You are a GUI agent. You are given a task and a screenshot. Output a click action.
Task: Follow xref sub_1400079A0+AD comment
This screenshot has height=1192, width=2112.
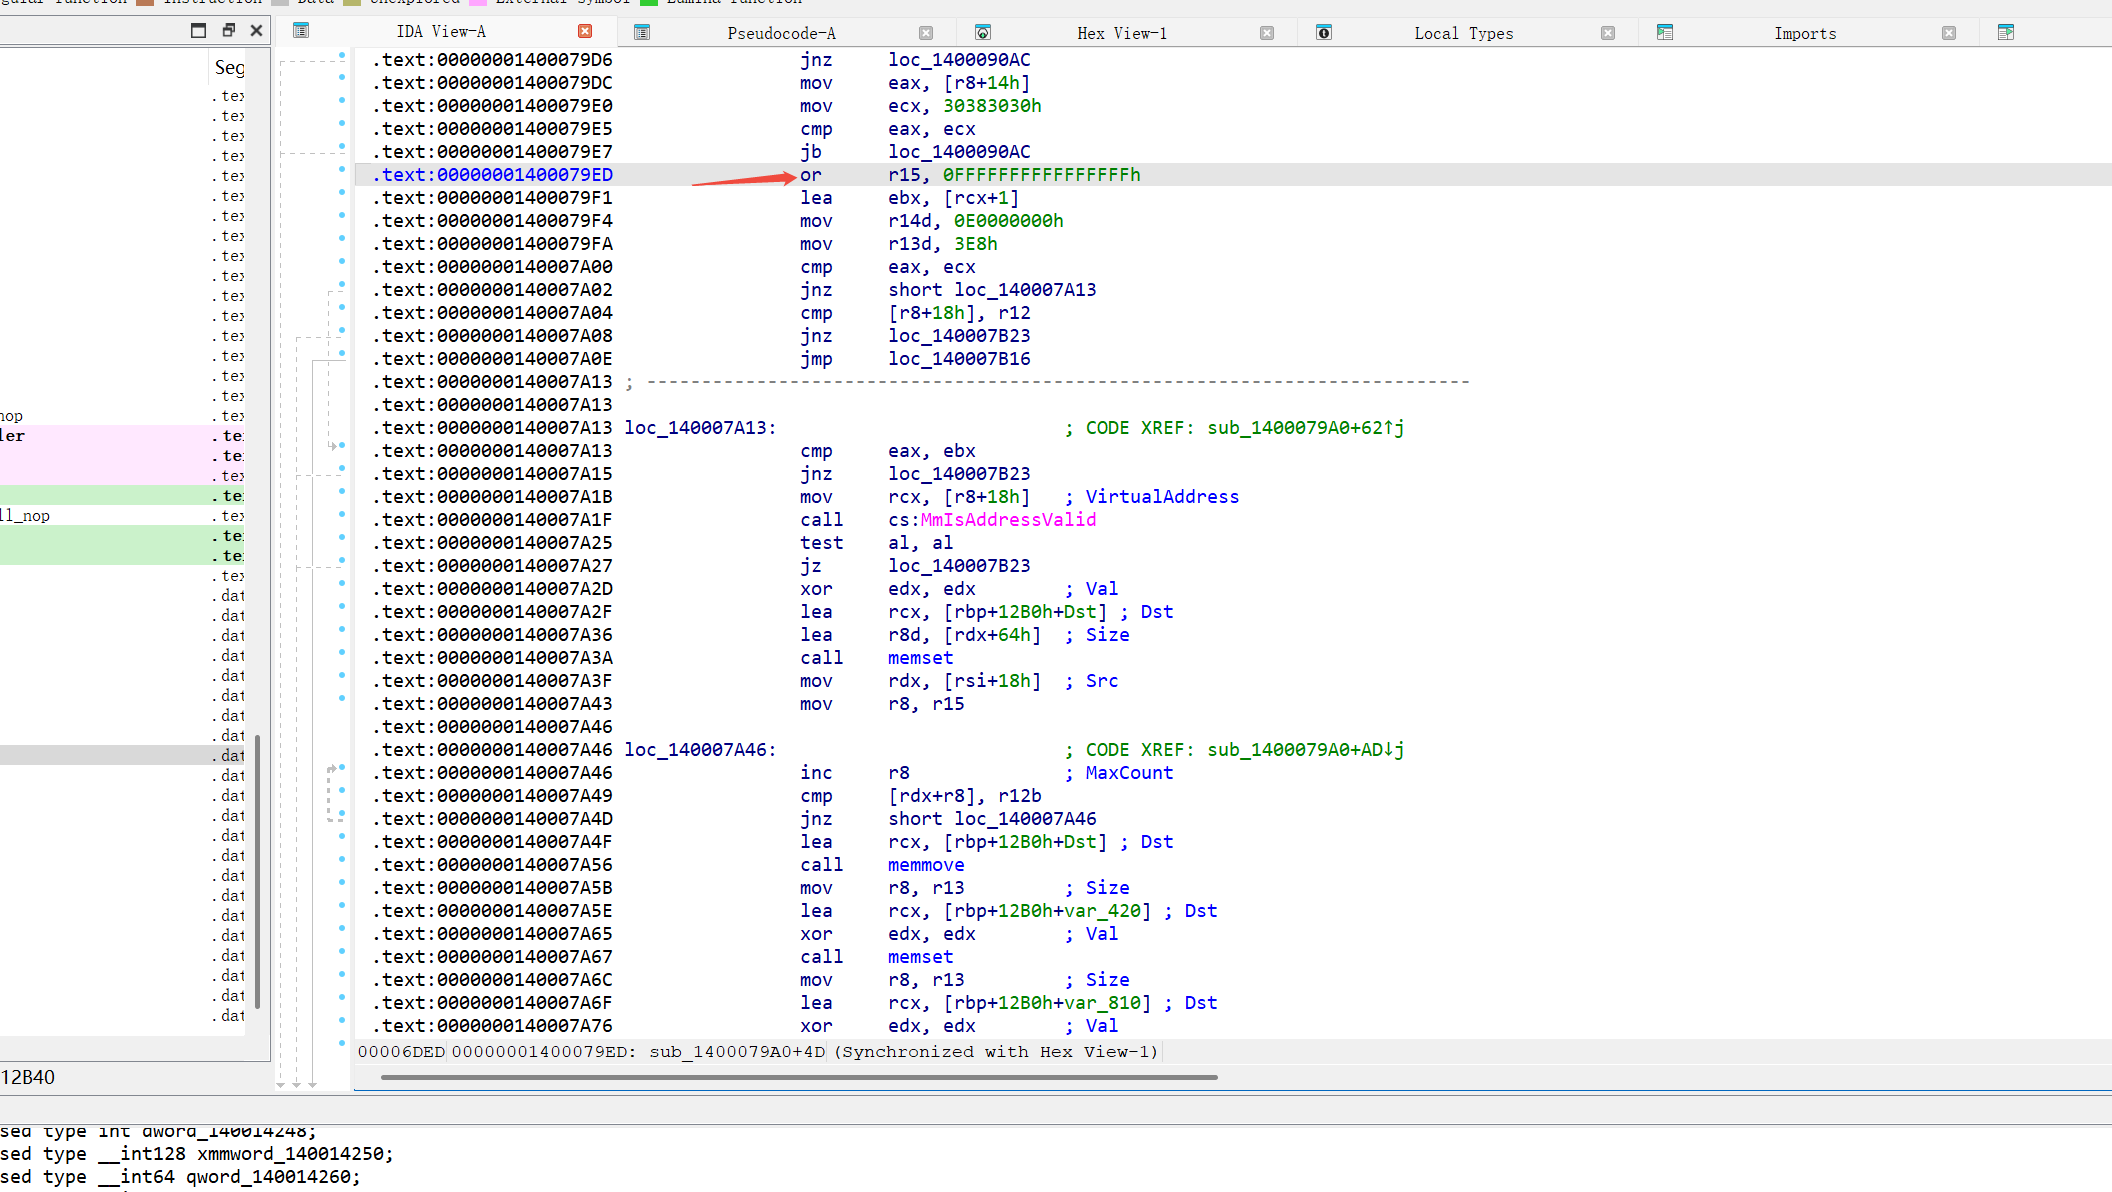[x=1305, y=750]
